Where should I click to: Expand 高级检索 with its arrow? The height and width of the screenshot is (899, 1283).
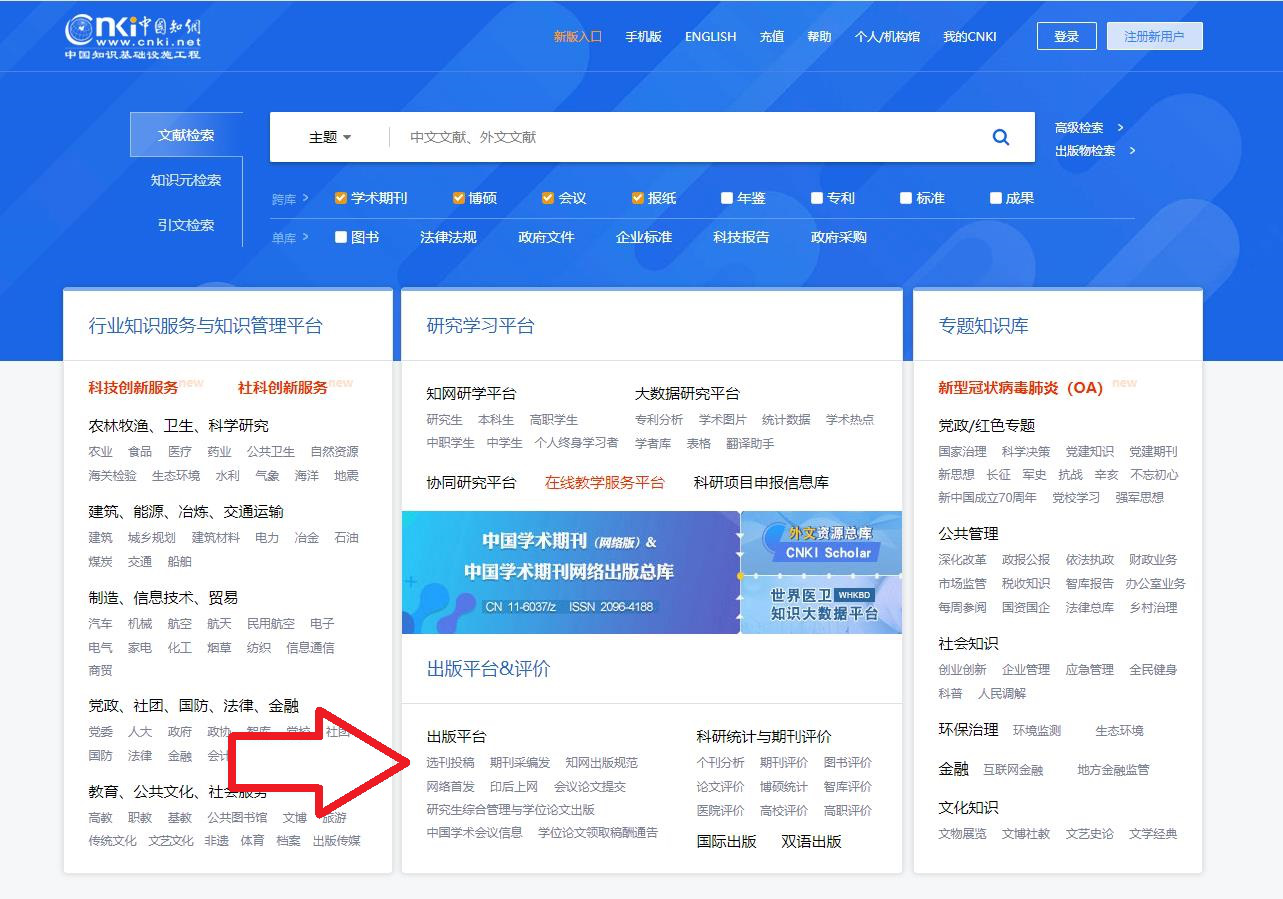tap(1120, 127)
